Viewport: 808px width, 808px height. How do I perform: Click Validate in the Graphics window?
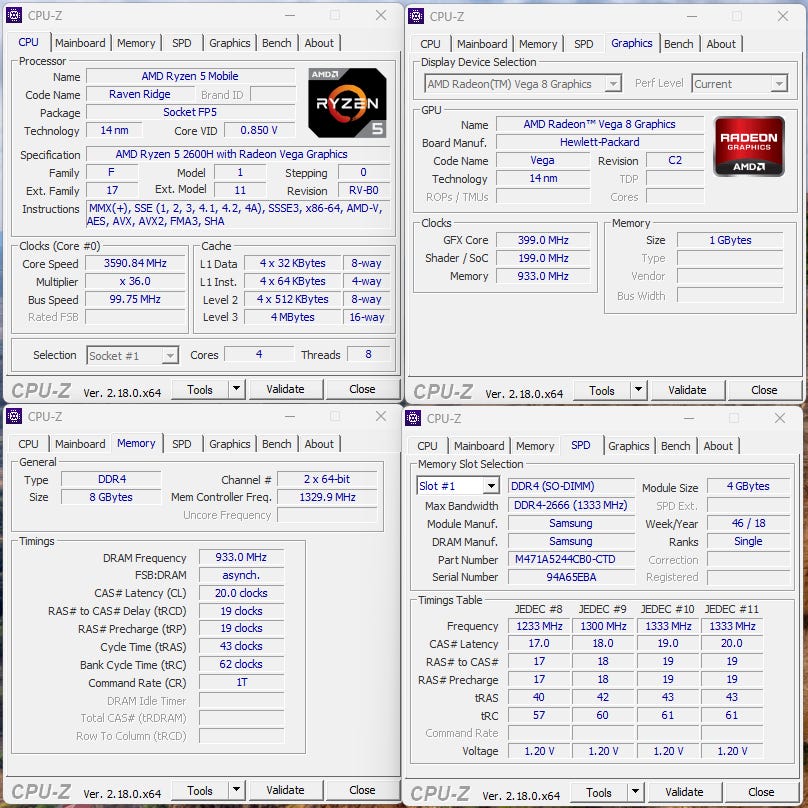687,390
